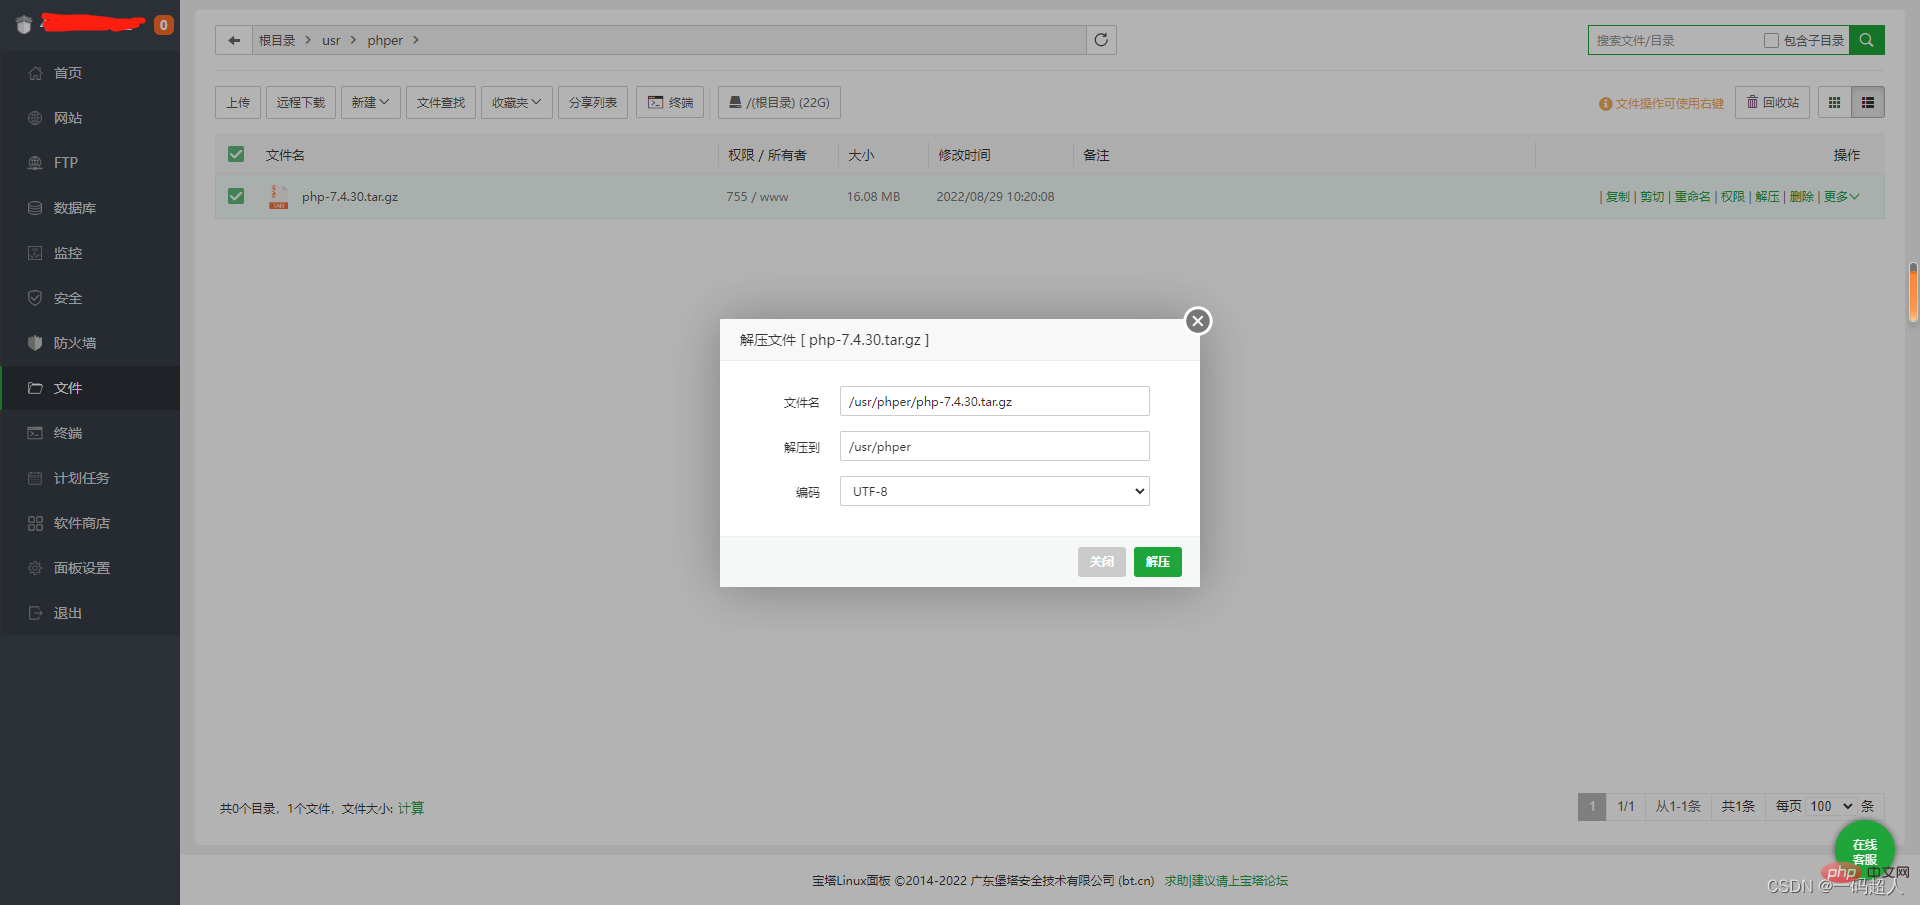Open the 首页 sidebar menu item
Image resolution: width=1920 pixels, height=905 pixels.
pyautogui.click(x=90, y=73)
